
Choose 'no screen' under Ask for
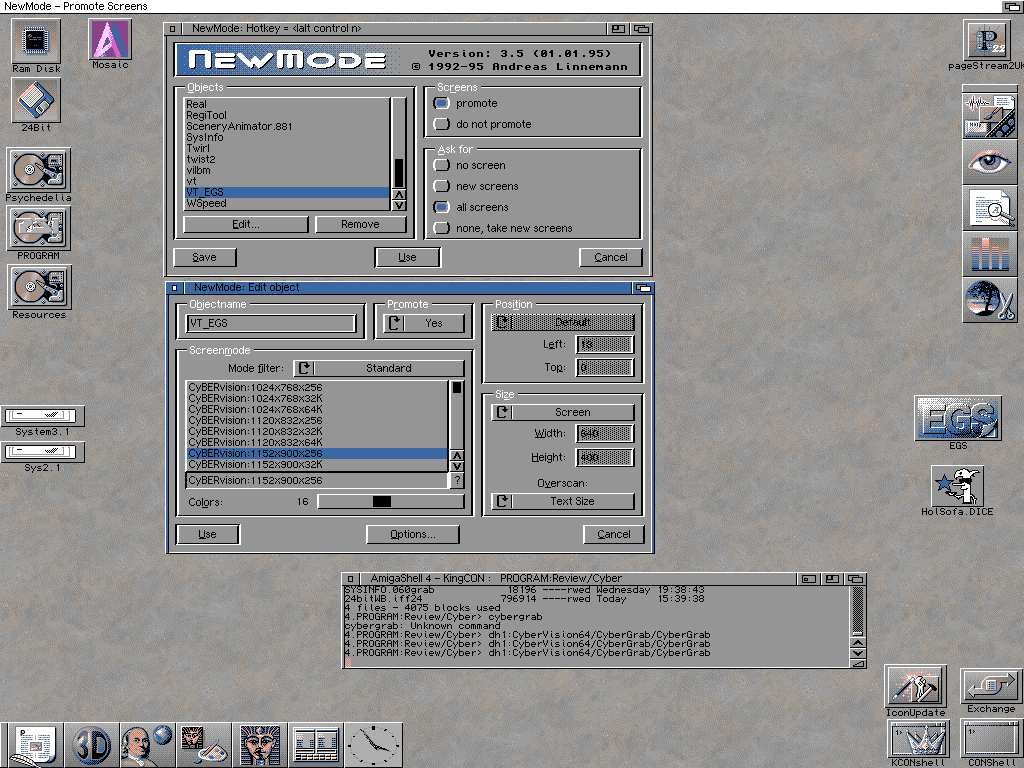[441, 165]
